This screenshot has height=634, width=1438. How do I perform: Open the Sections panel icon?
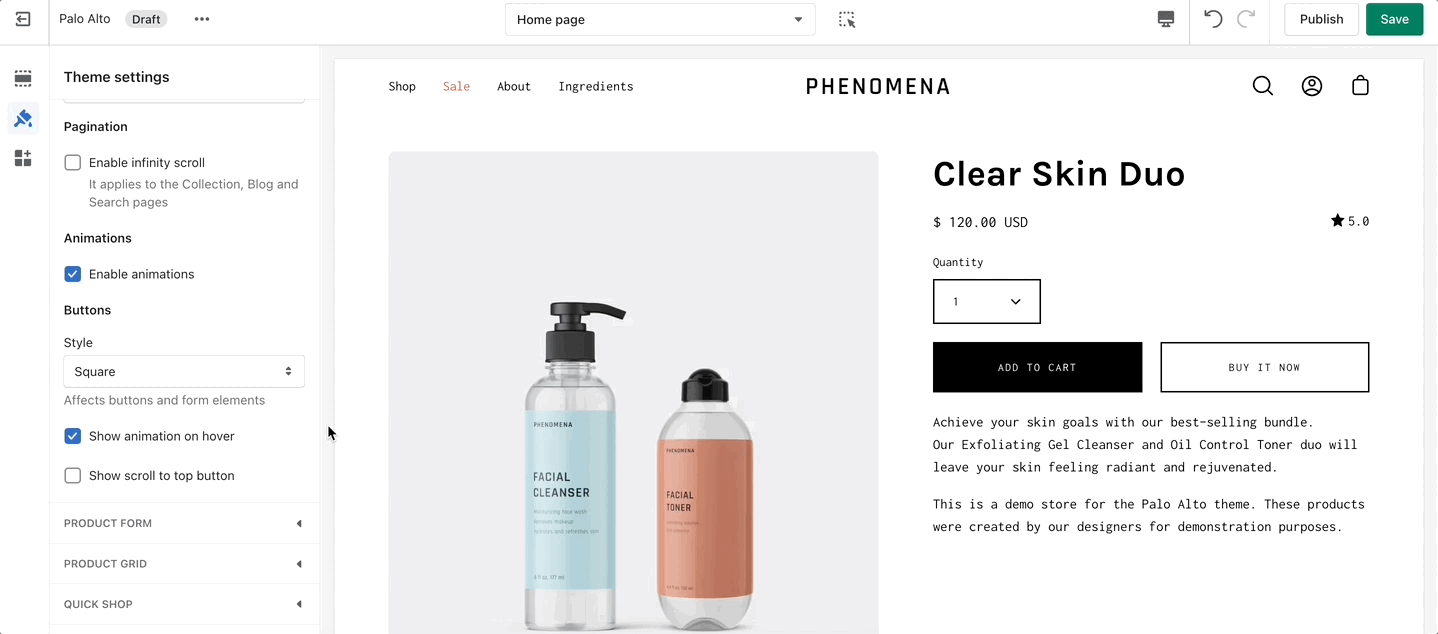[23, 78]
